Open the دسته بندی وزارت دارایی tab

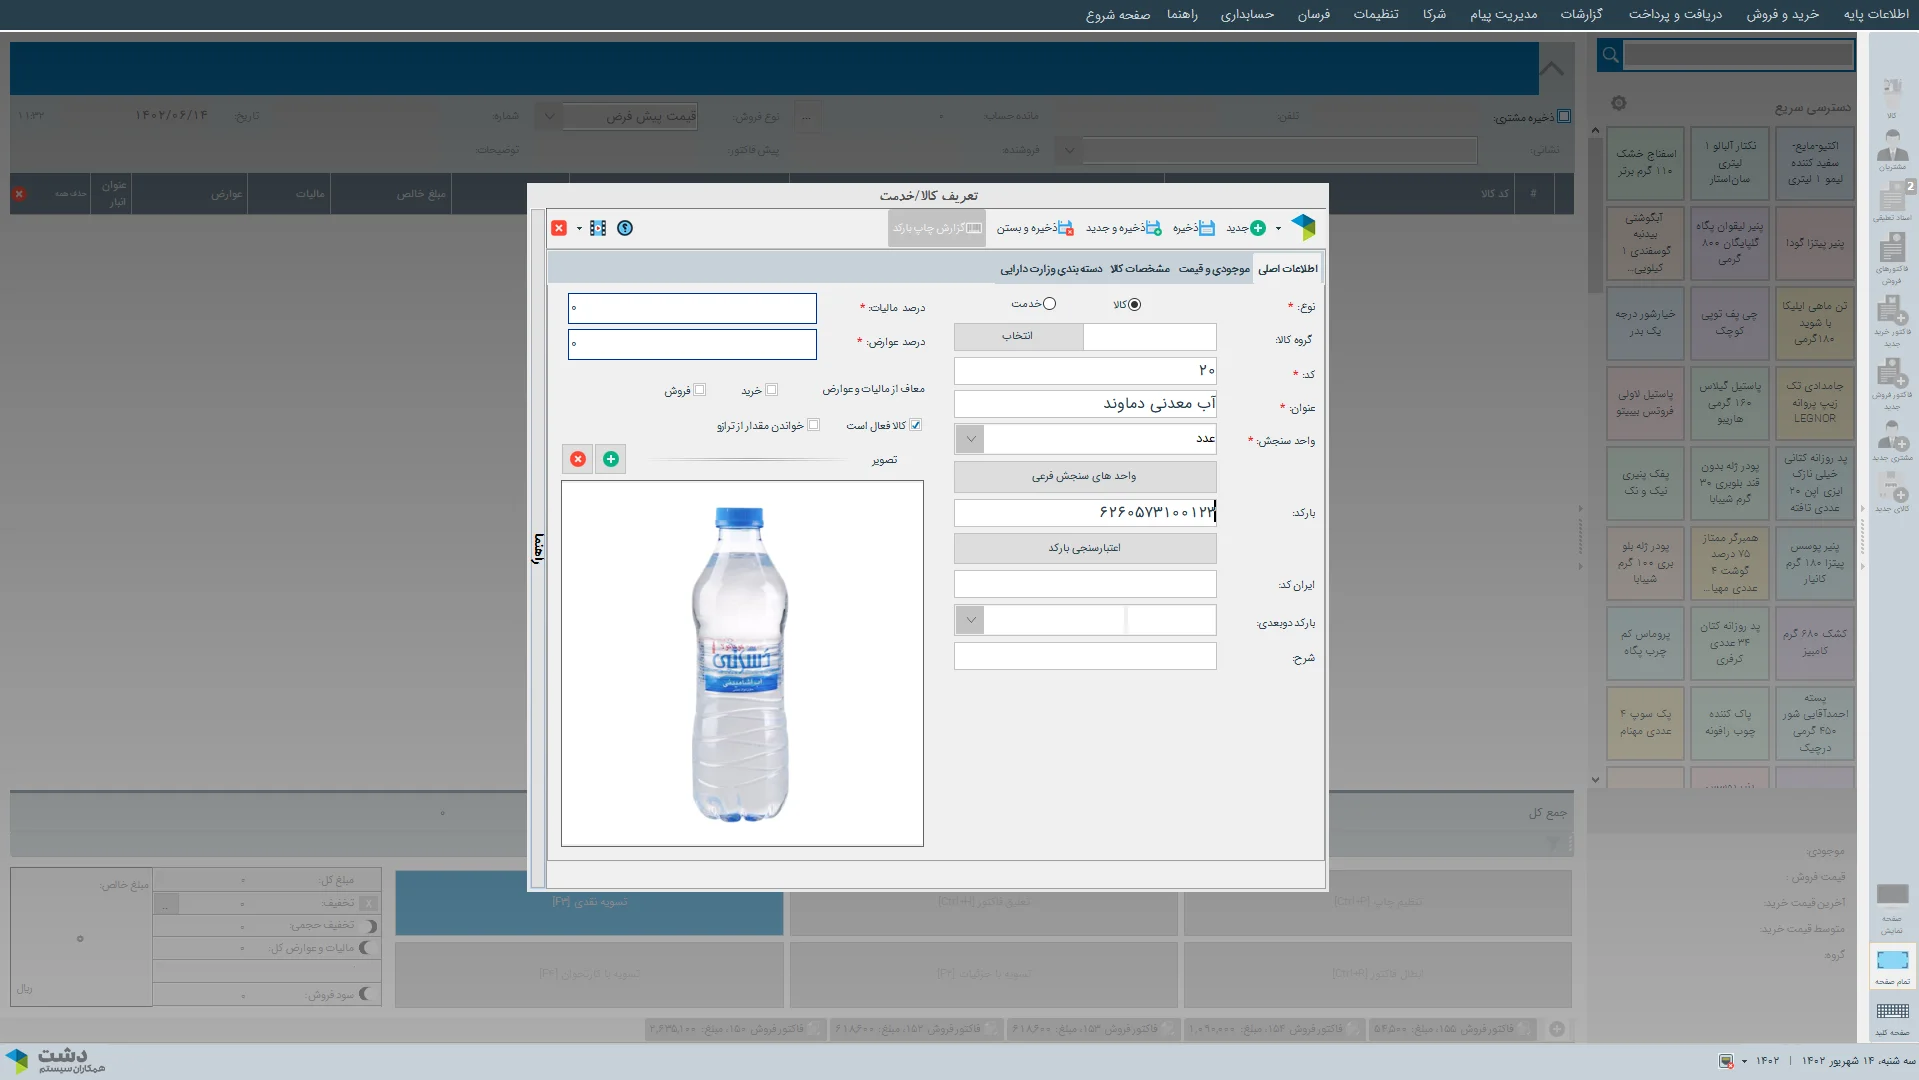[x=1051, y=269]
